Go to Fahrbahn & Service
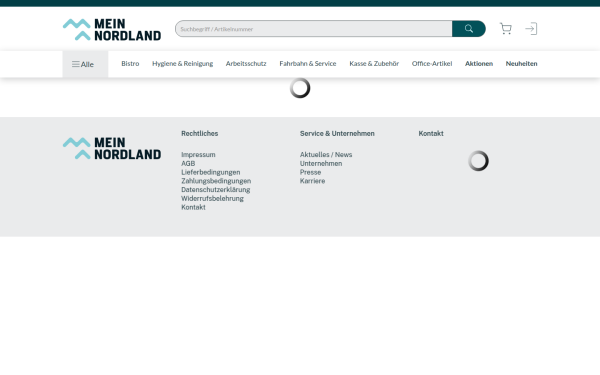 click(308, 64)
